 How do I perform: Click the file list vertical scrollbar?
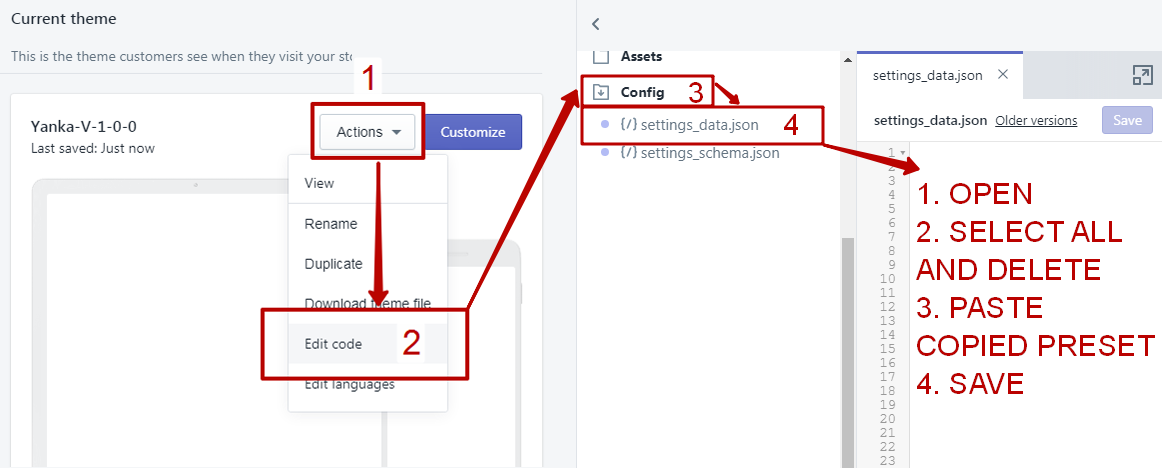(x=849, y=350)
